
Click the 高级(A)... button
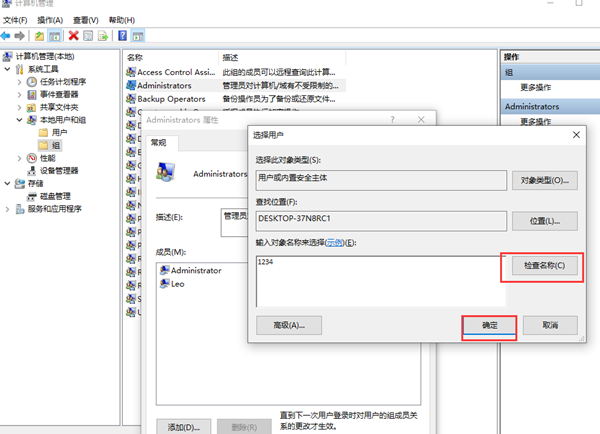point(288,325)
